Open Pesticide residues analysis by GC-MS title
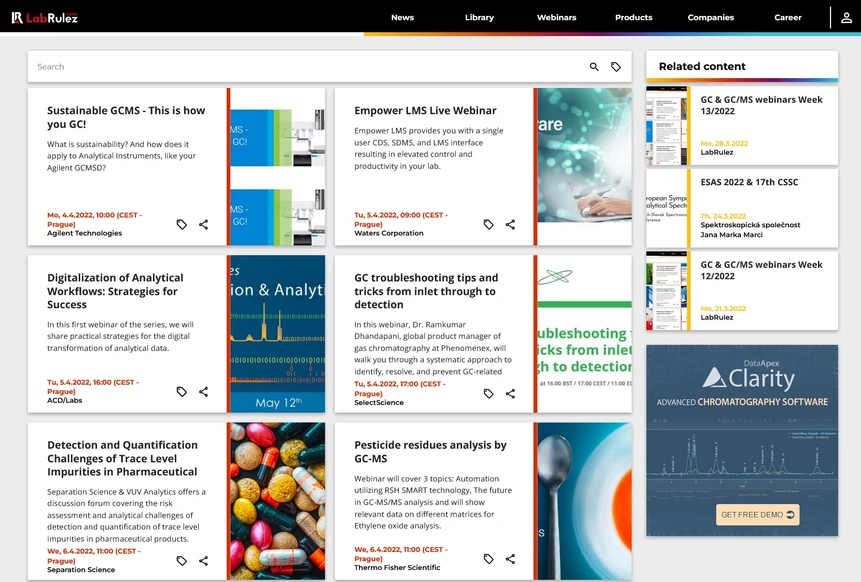The image size is (861, 582). tap(430, 451)
